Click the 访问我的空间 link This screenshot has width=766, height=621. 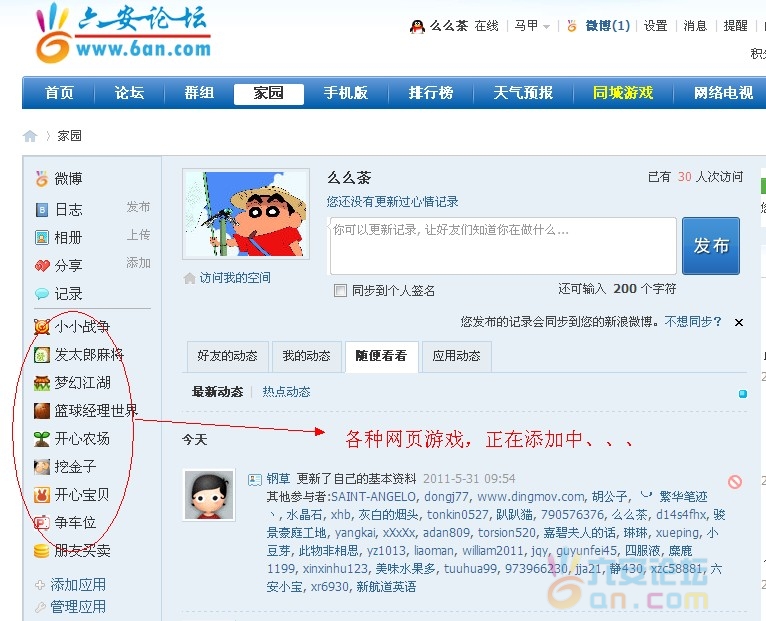tap(234, 278)
